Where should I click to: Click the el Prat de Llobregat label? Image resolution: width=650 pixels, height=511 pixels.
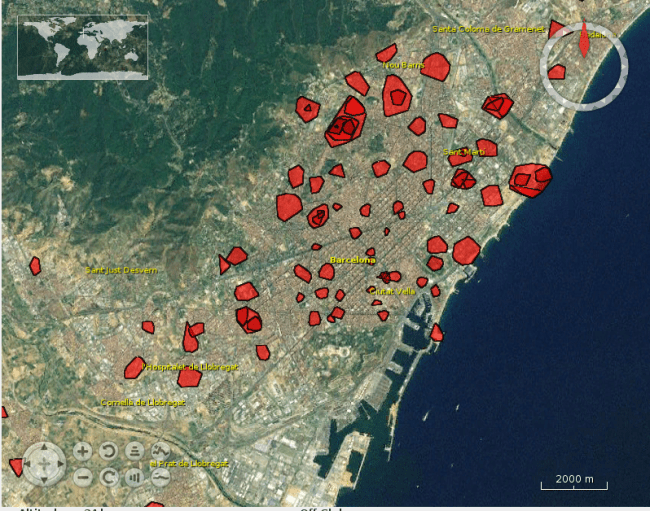click(x=189, y=463)
